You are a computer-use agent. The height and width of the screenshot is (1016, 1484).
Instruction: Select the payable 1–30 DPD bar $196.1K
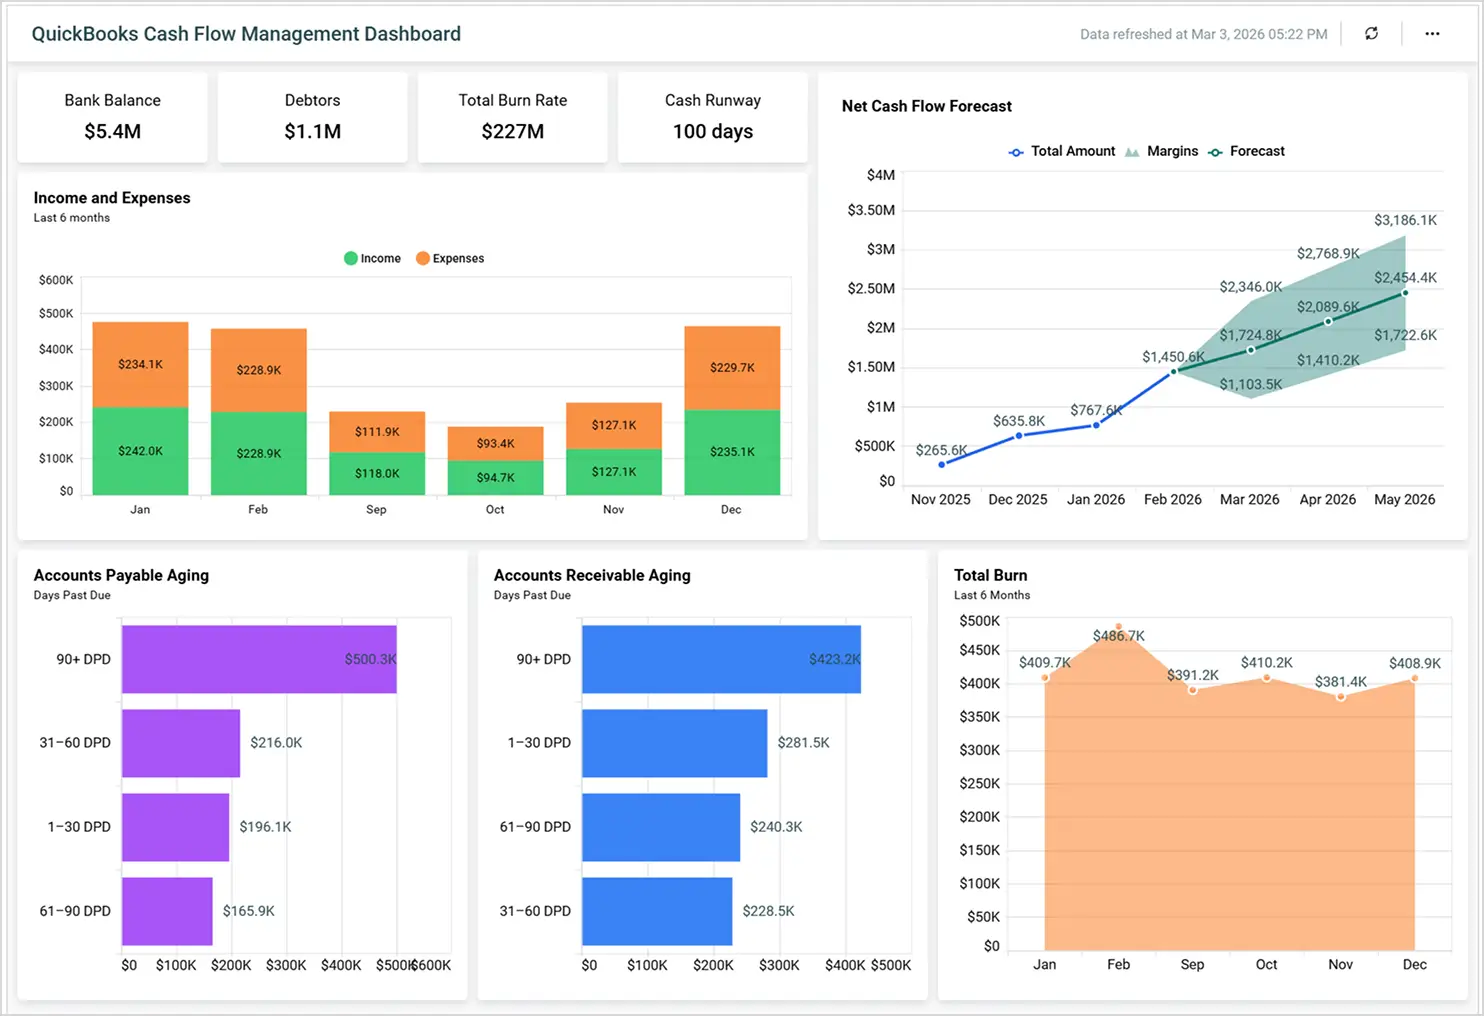click(x=175, y=827)
